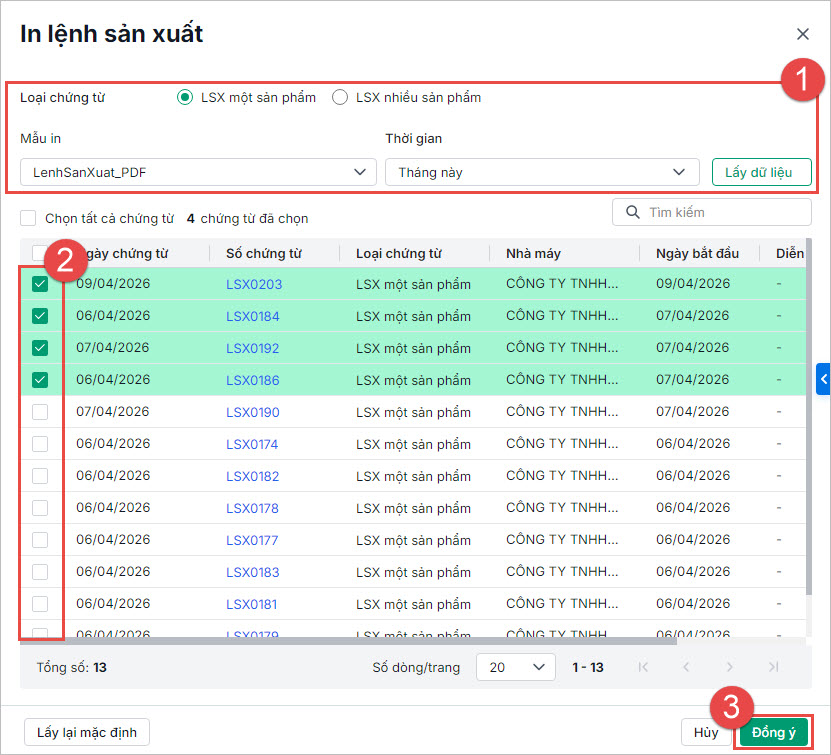Tick the Chọn tất cả chứng từ checkbox
Viewport: 831px width, 755px height.
(28, 218)
